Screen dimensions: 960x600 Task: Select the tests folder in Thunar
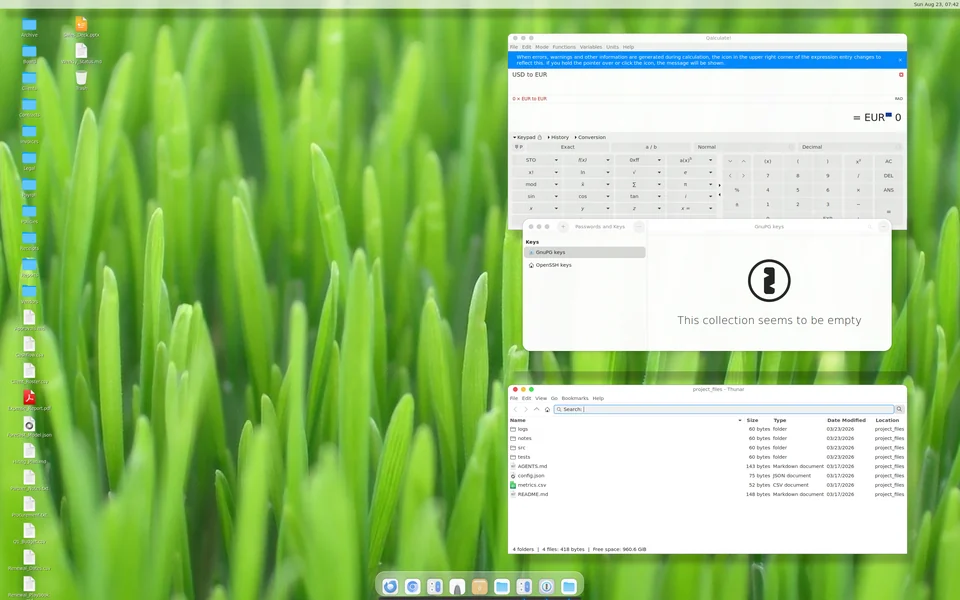(x=707, y=457)
